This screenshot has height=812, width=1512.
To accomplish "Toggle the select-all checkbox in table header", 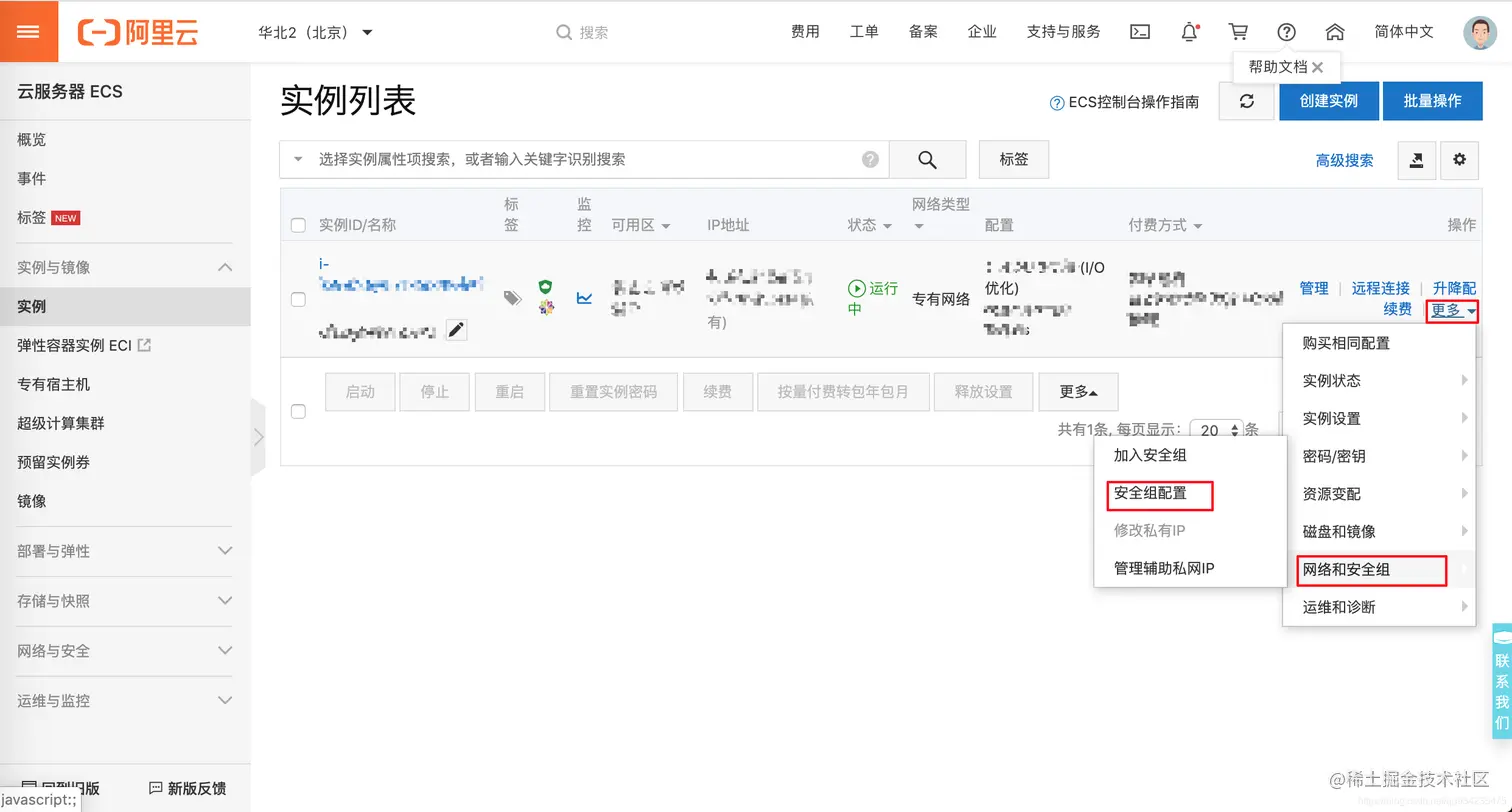I will click(x=298, y=225).
